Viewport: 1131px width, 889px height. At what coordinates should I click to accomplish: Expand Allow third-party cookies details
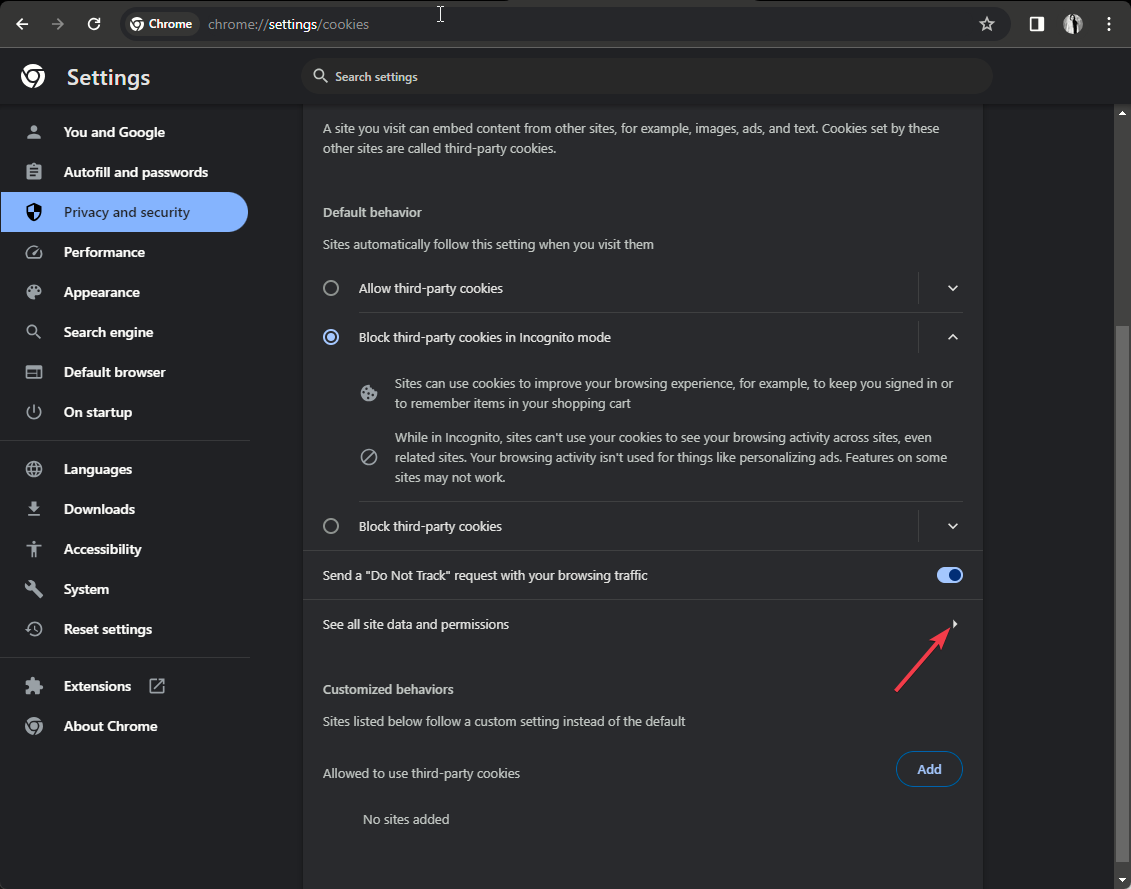click(x=953, y=288)
